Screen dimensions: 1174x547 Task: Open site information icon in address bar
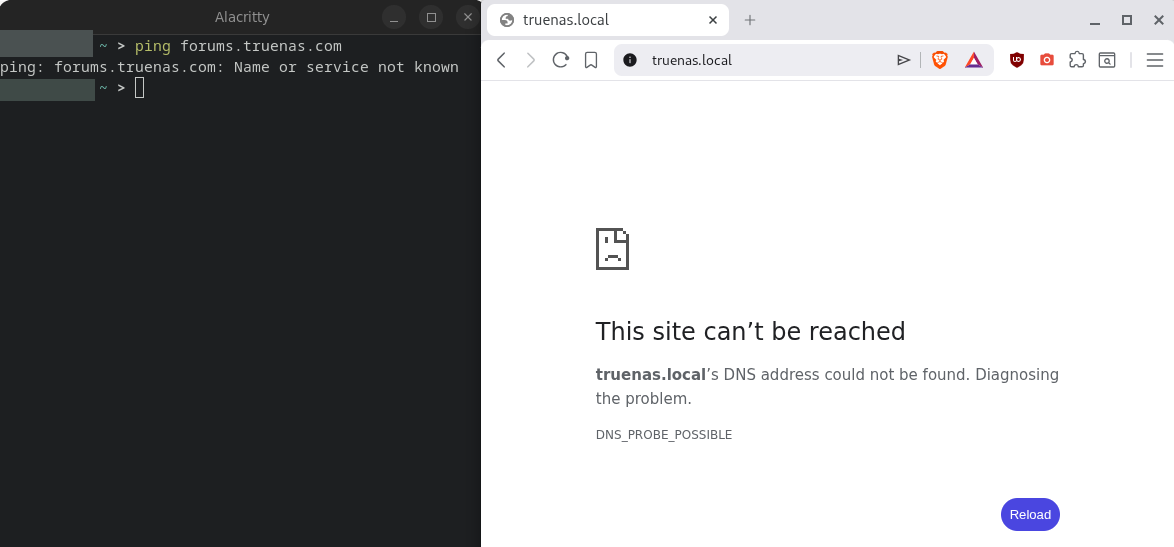[x=630, y=60]
